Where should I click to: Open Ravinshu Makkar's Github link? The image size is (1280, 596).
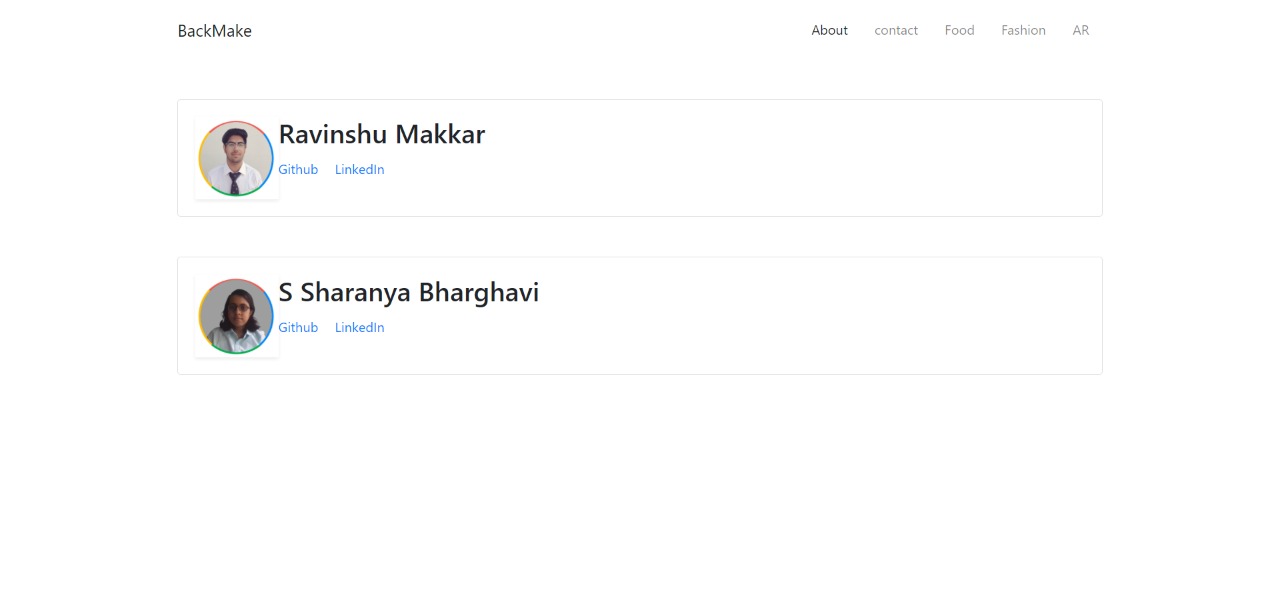[297, 169]
